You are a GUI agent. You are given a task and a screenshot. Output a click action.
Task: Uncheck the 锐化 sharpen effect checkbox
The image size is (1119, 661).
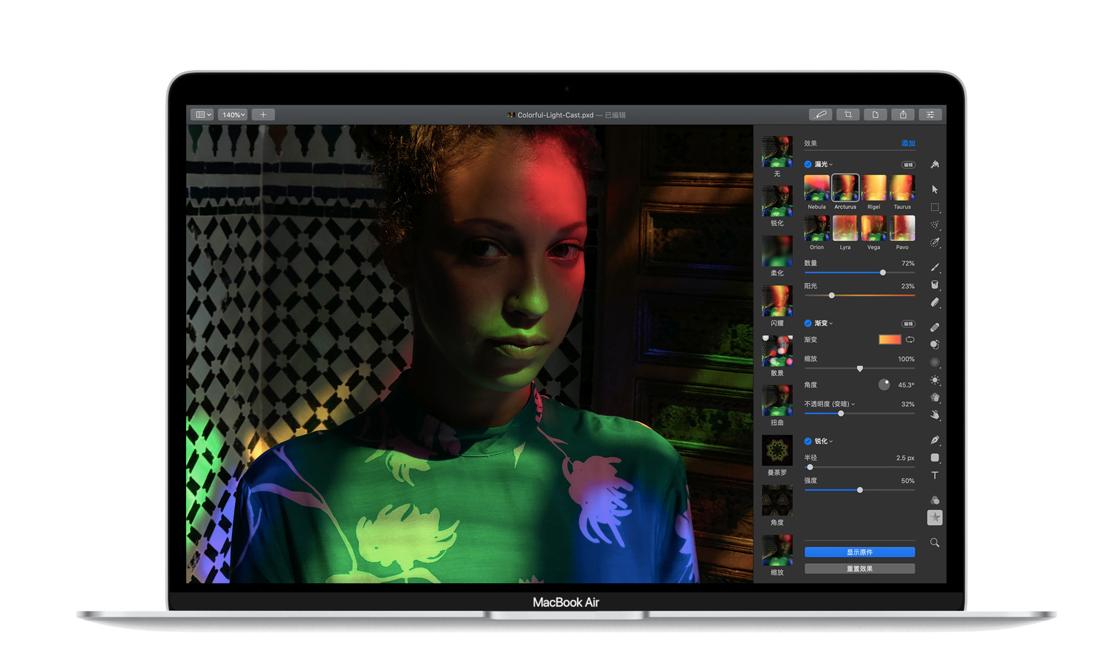coord(806,442)
